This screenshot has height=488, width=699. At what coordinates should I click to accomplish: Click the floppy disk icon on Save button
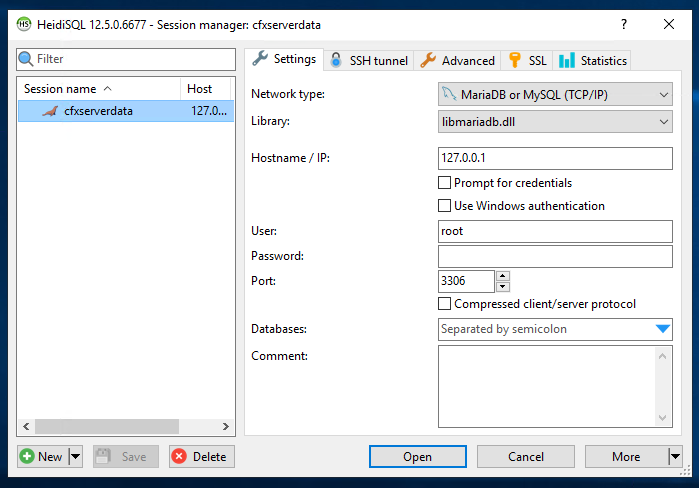(103, 456)
